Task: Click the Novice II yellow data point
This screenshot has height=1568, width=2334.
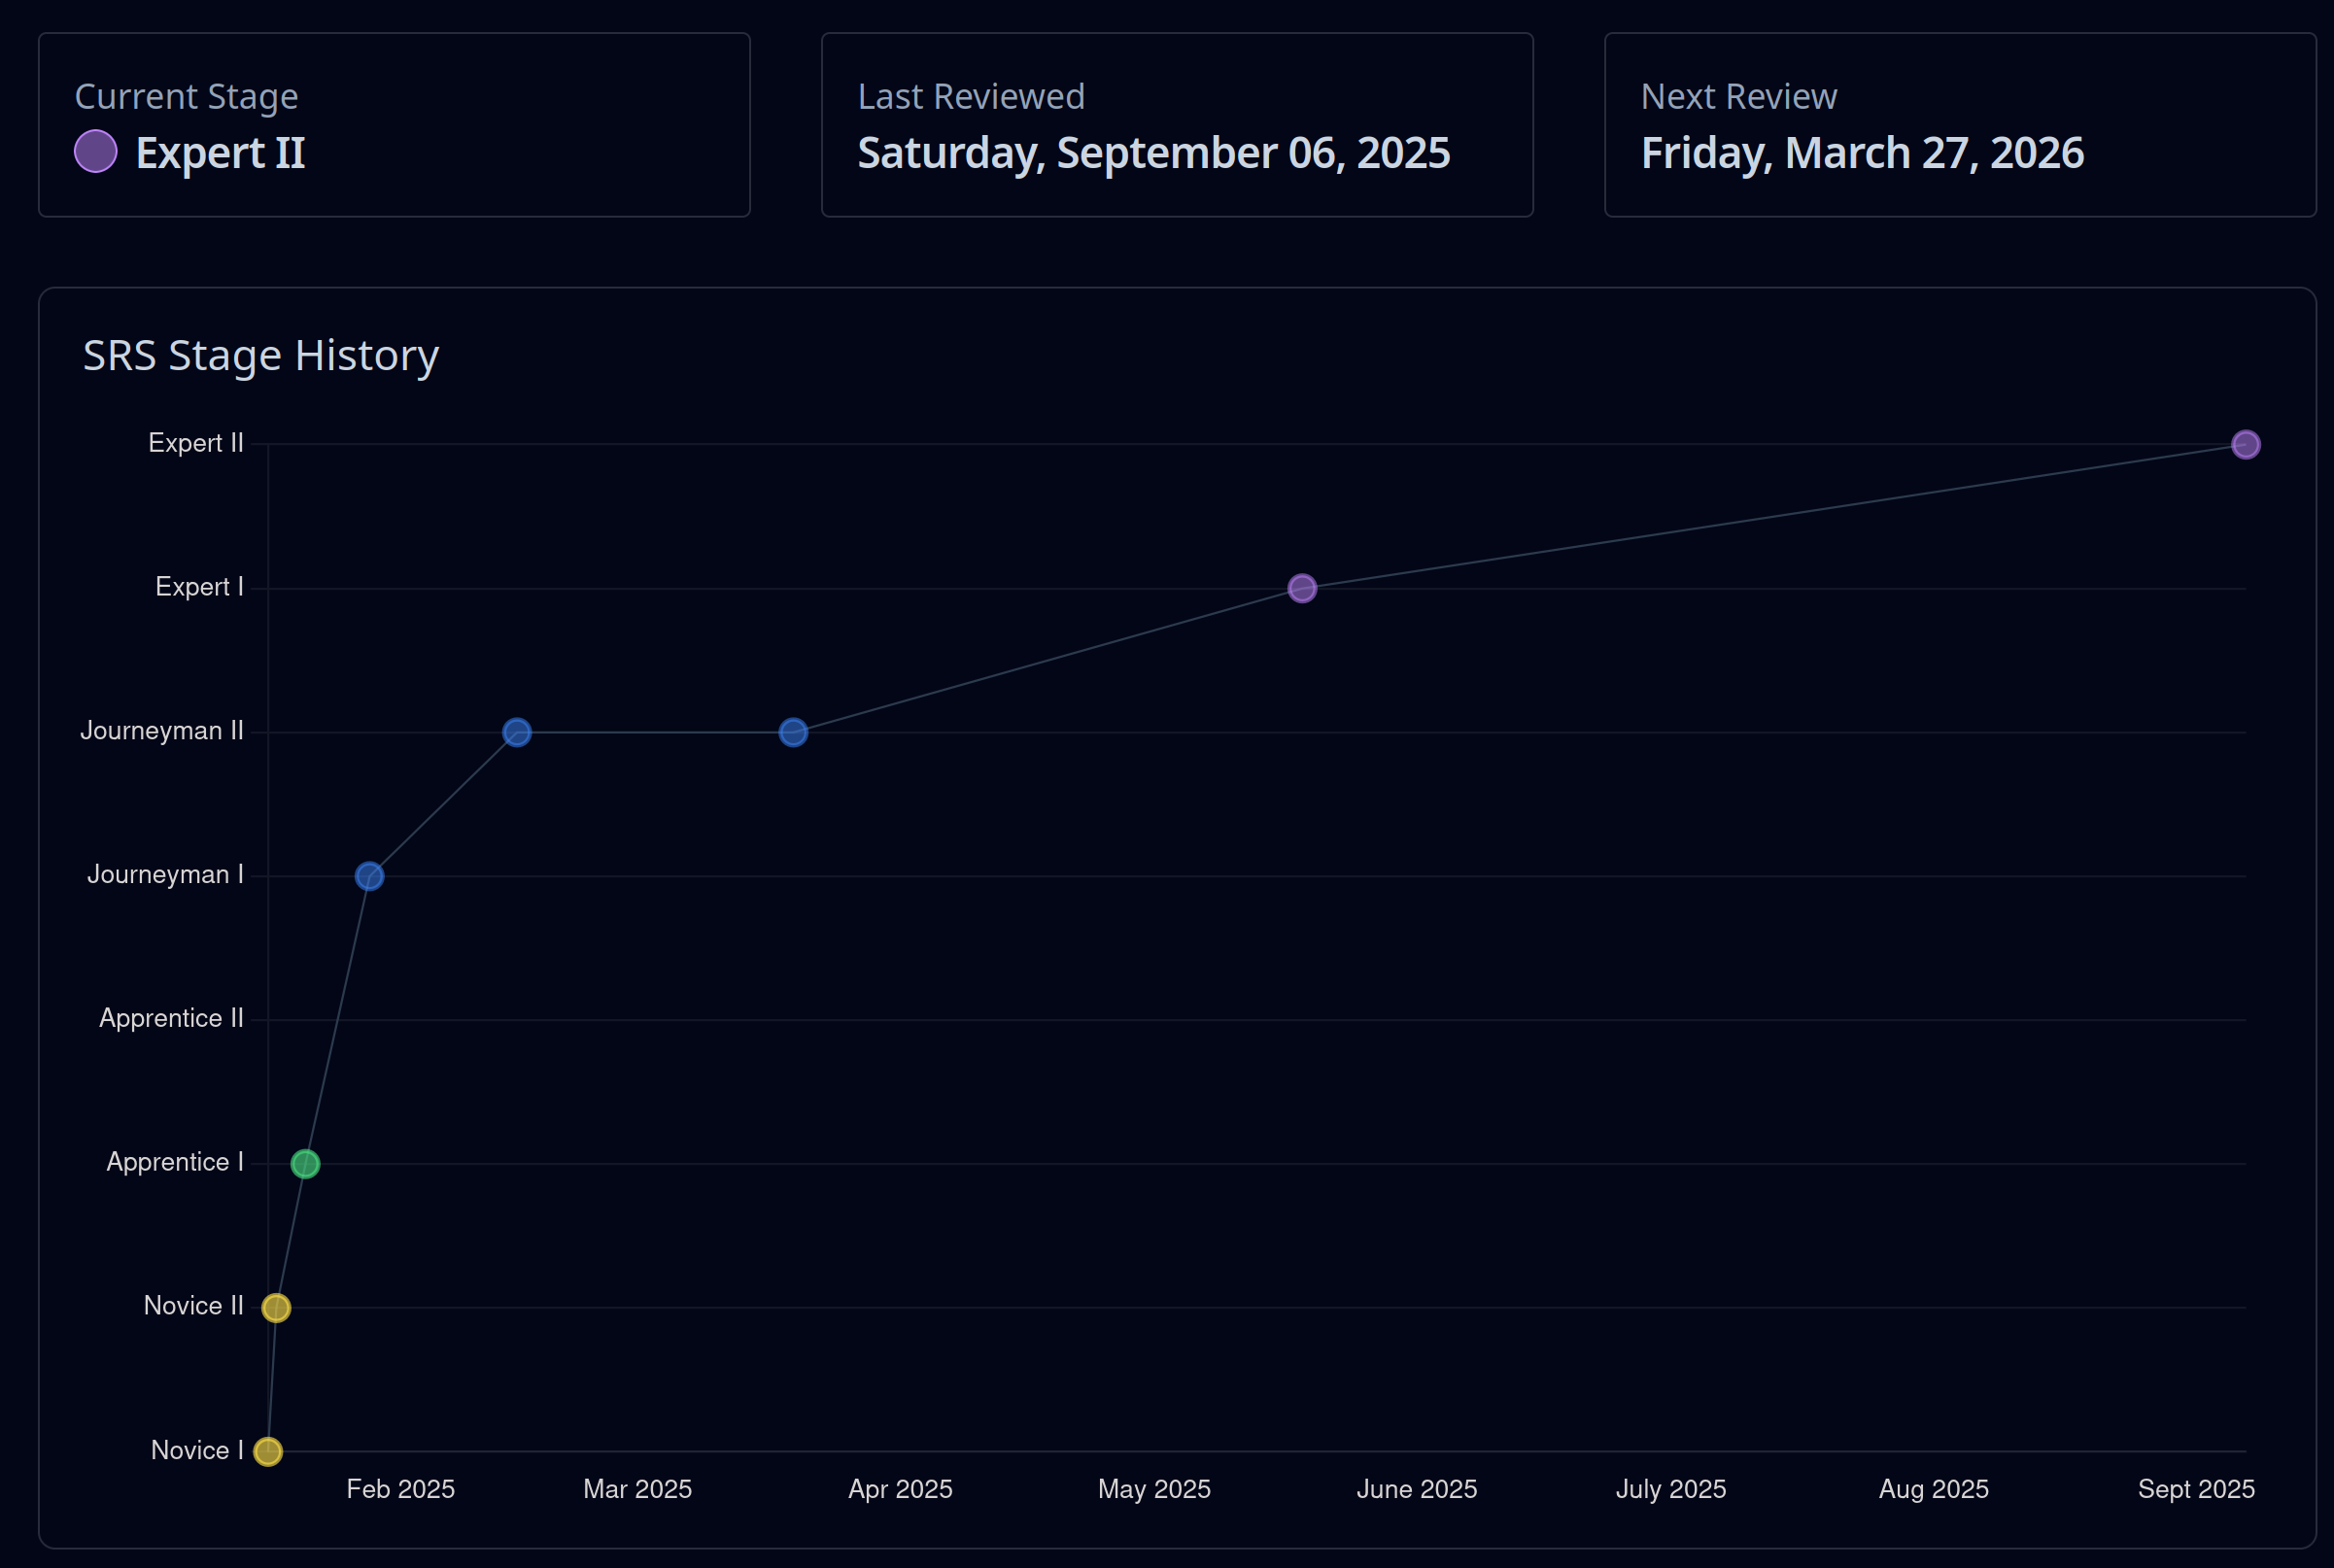Action: pyautogui.click(x=276, y=1308)
